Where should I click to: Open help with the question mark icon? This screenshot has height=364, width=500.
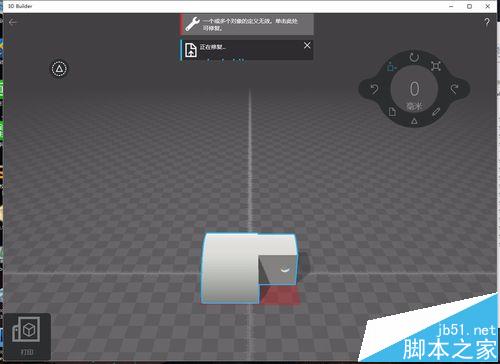[487, 22]
